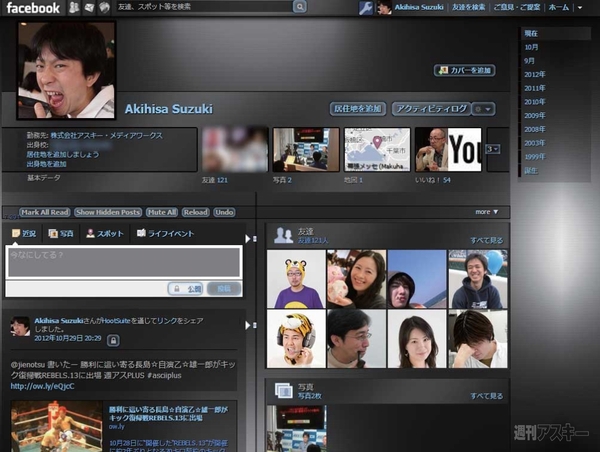This screenshot has width=600, height=452.
Task: Click the 今なにしてる？ status text box
Action: click(124, 262)
